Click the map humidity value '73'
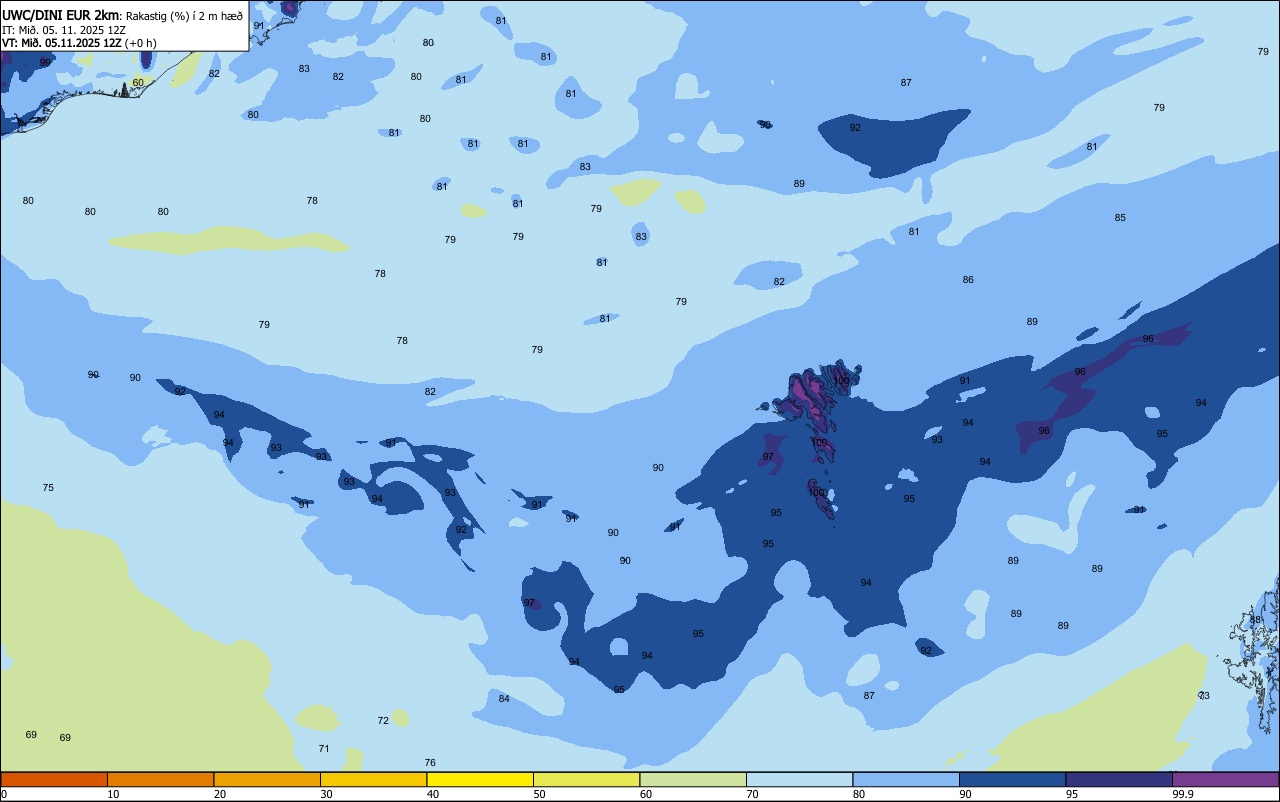 [x=1204, y=696]
